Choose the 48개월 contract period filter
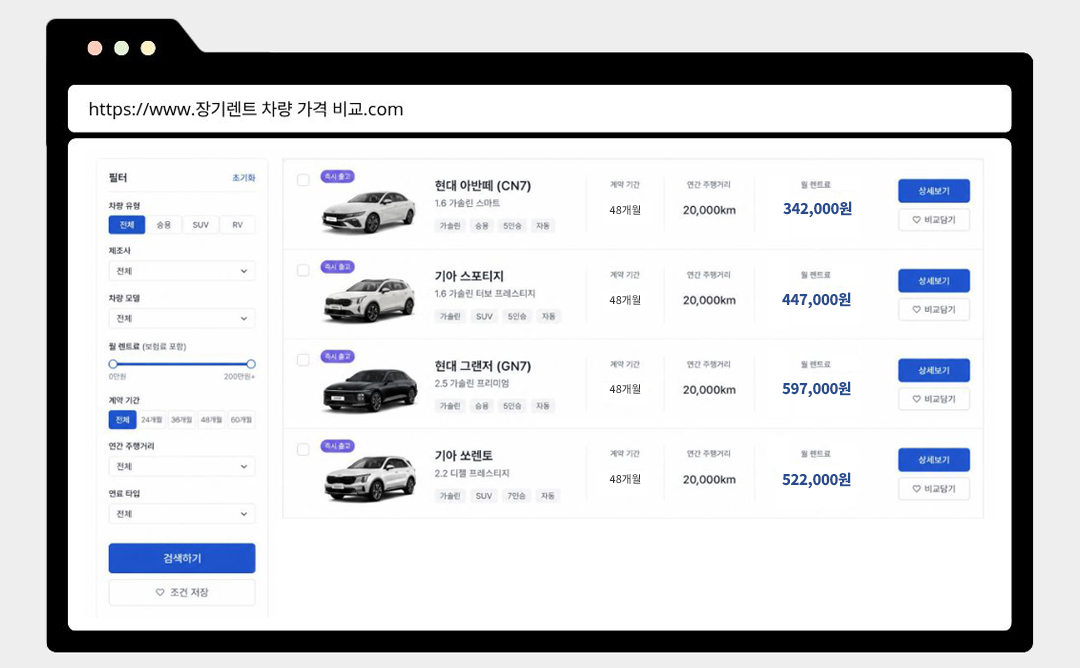The image size is (1080, 668). tap(211, 419)
